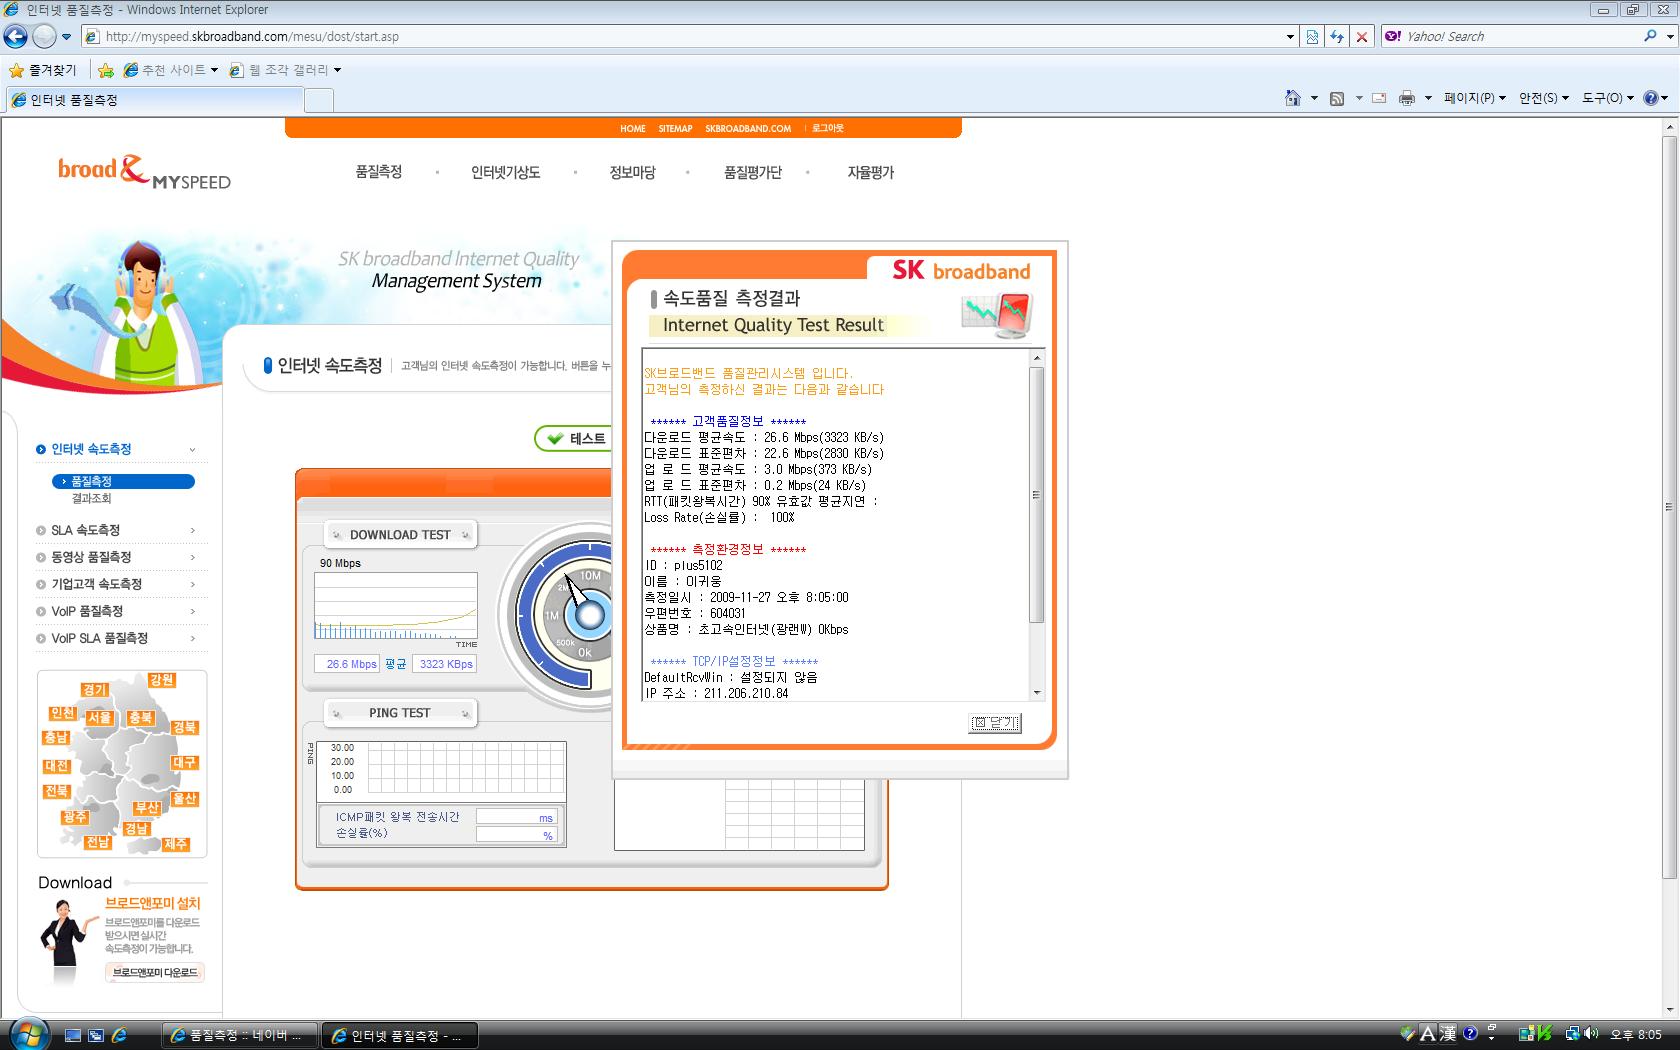1680x1050 pixels.
Task: Click the red stop loading icon
Action: click(x=1361, y=36)
